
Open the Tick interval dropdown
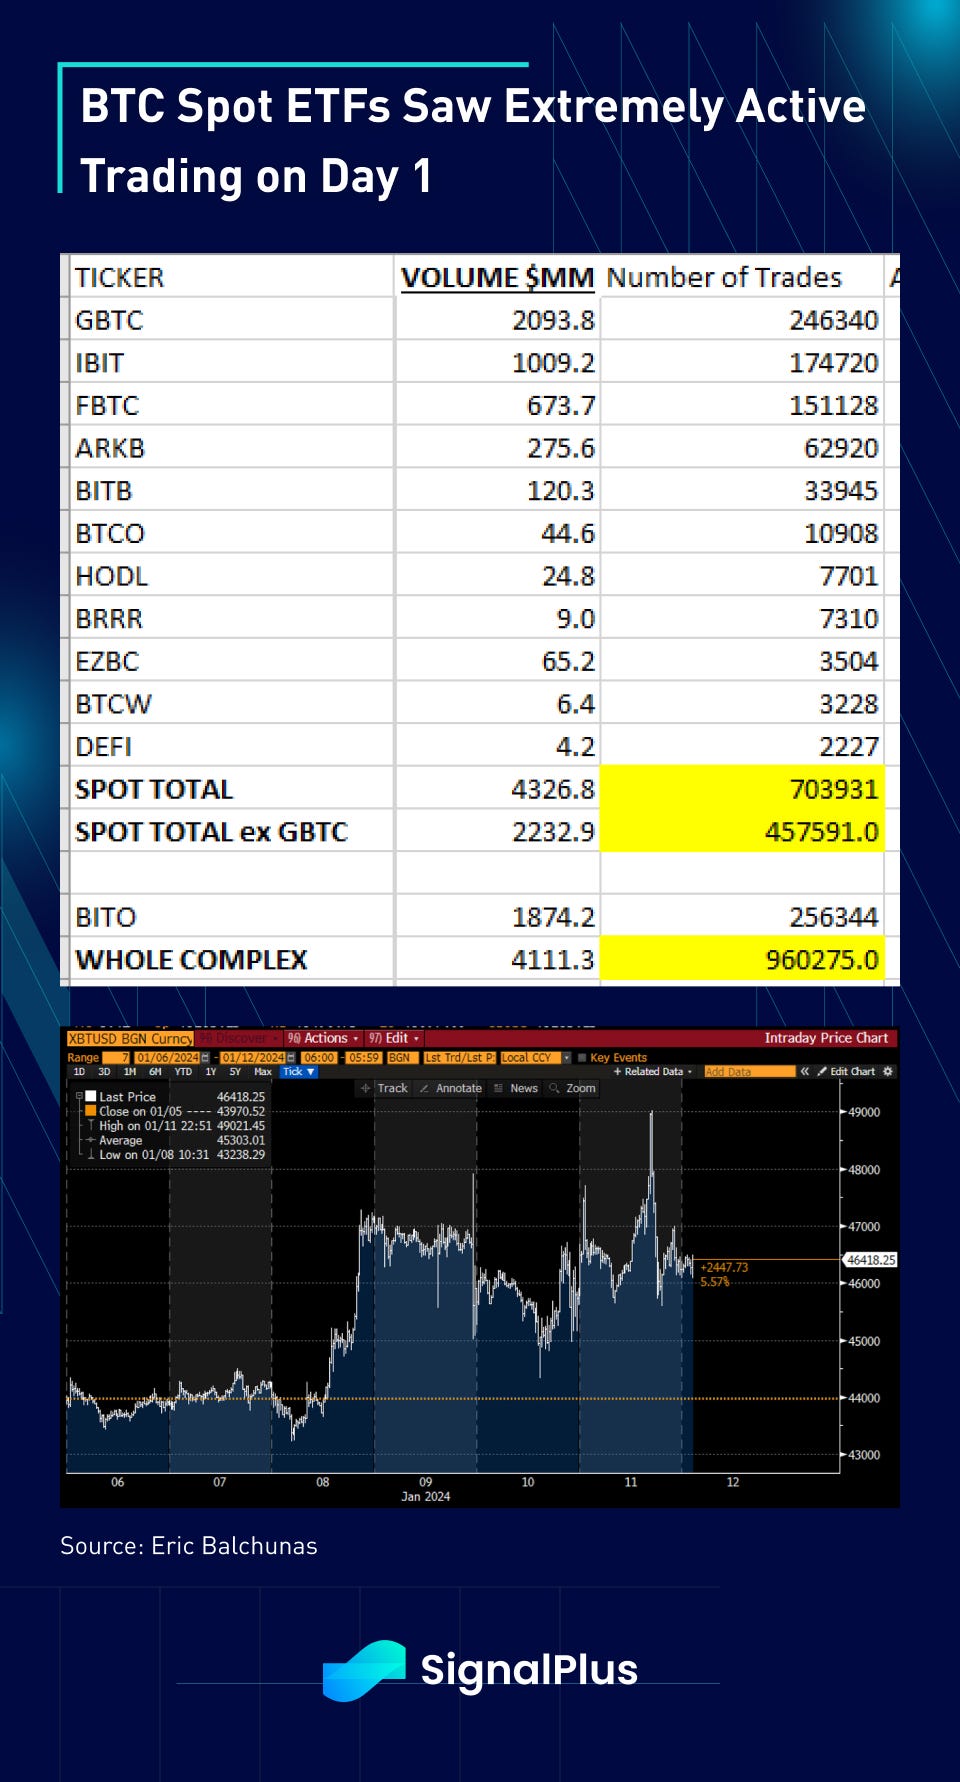pyautogui.click(x=298, y=1071)
